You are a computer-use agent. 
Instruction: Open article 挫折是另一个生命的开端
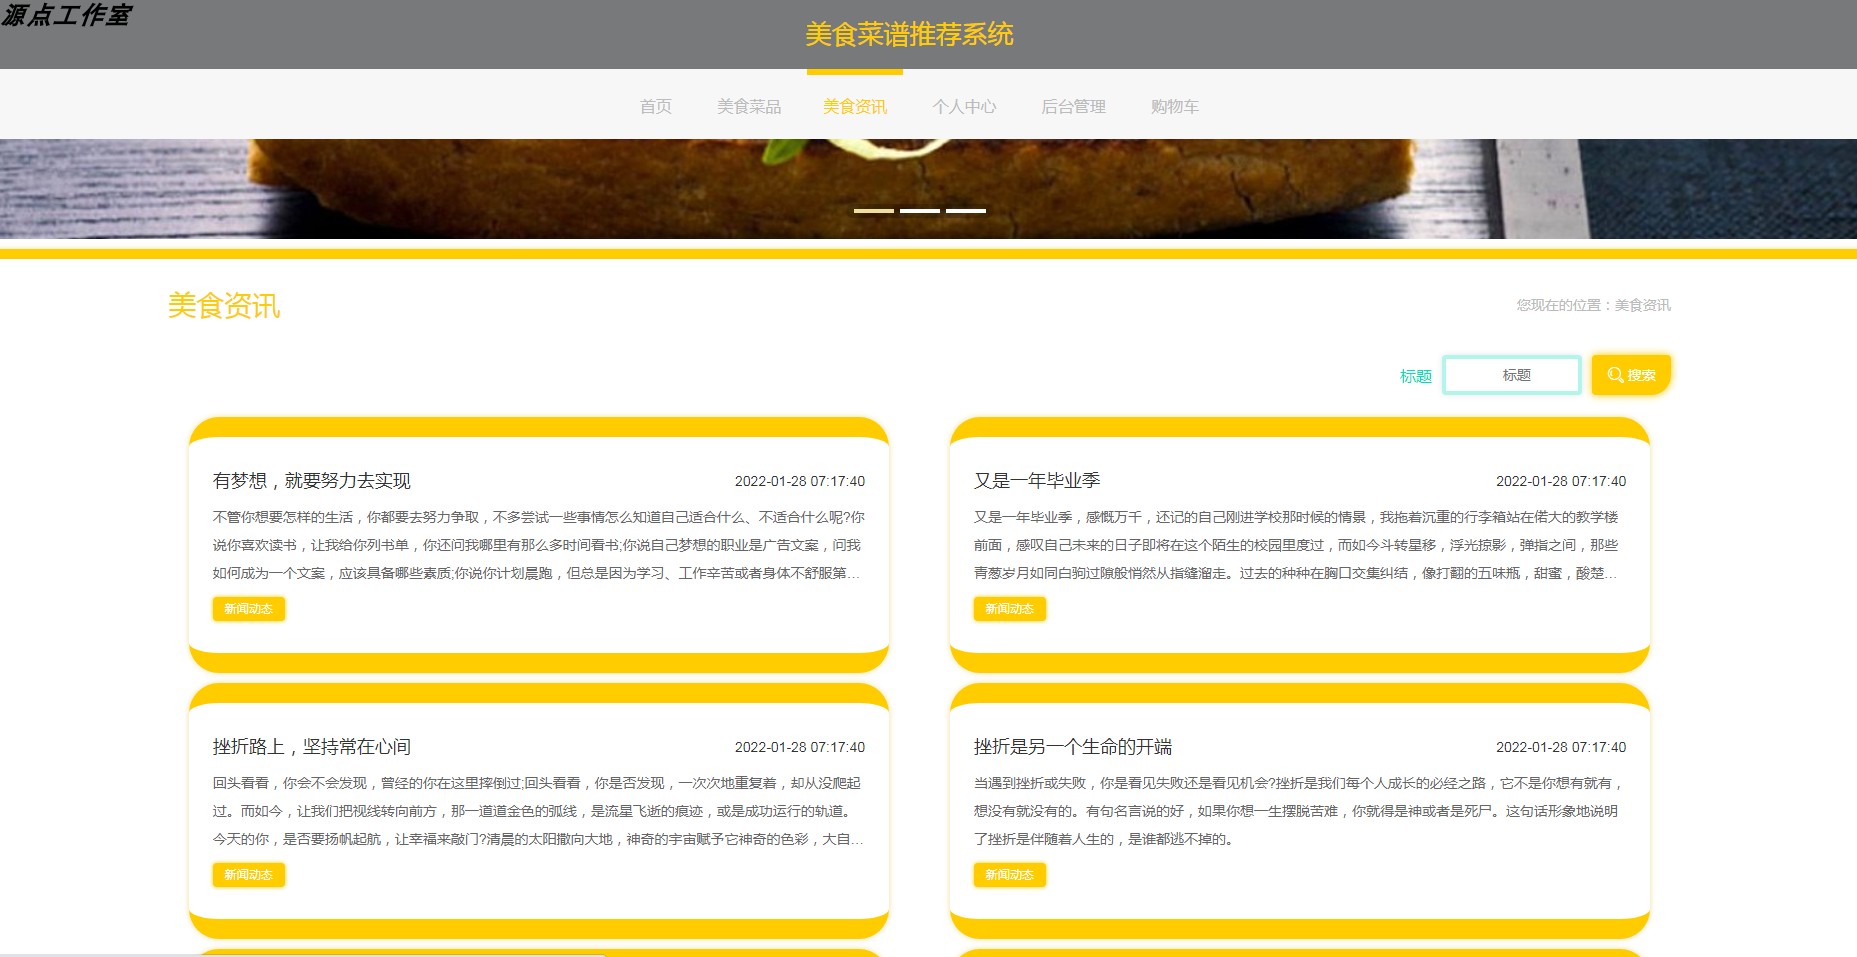point(1073,747)
